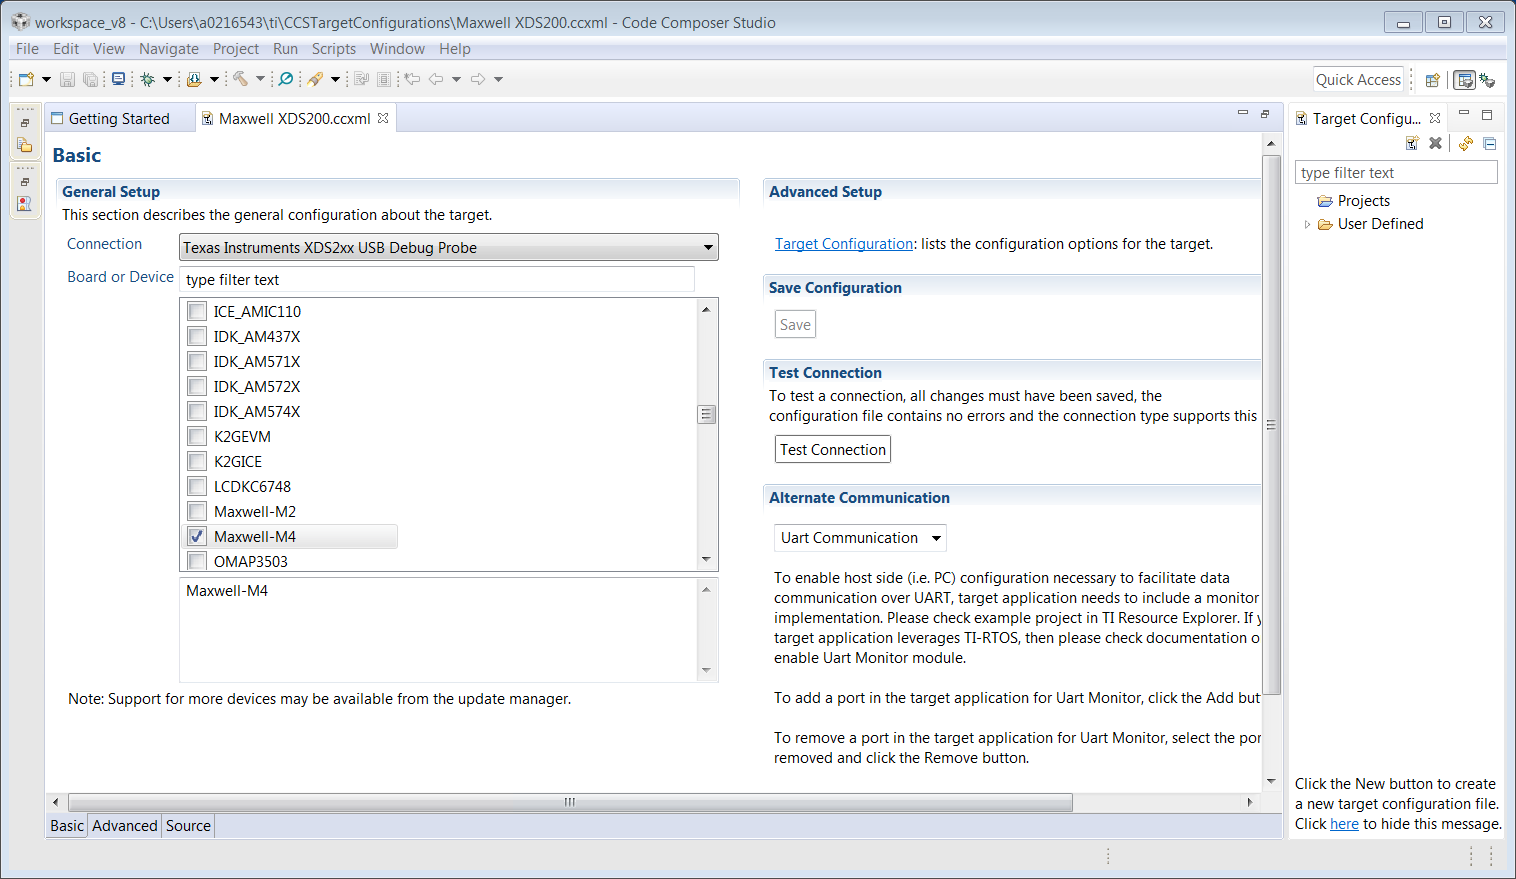This screenshot has height=879, width=1516.
Task: Check the LCDKC6748 device checkbox
Action: click(x=197, y=486)
